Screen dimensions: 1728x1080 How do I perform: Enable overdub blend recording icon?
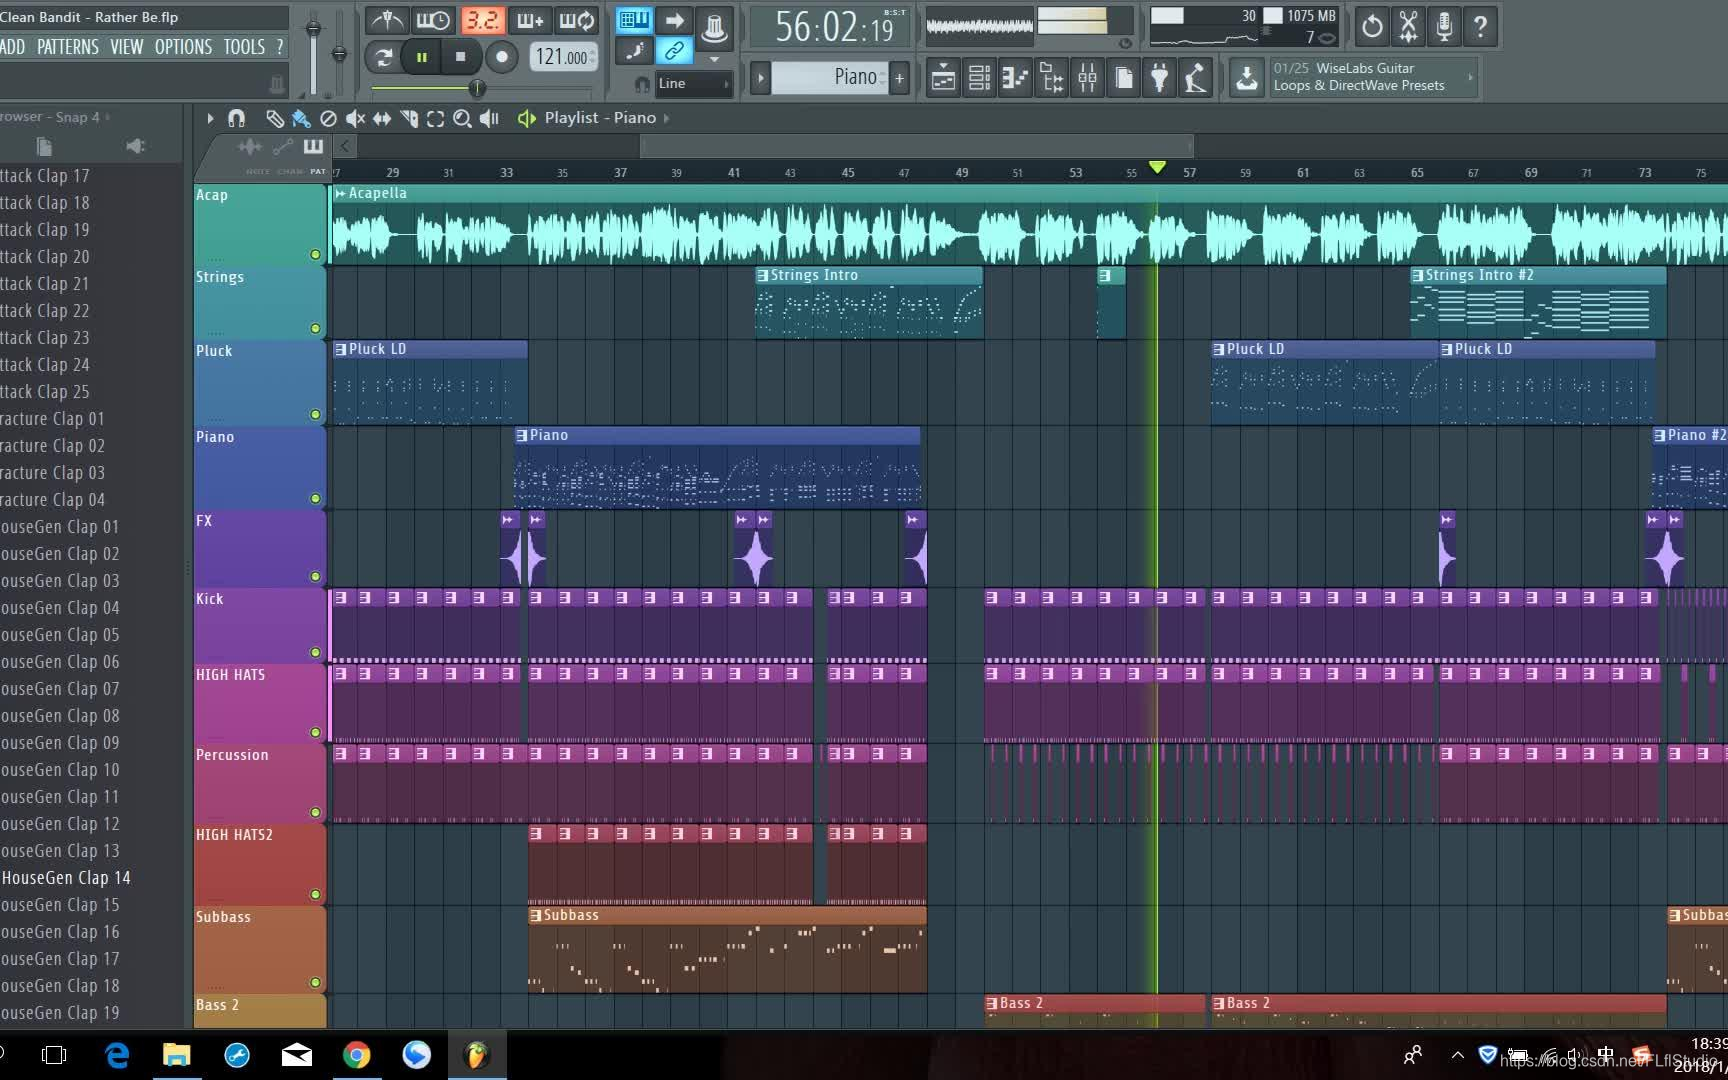[x=530, y=20]
